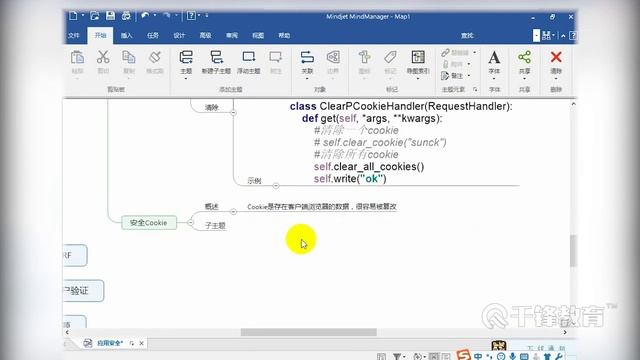The width and height of the screenshot is (640, 360).
Task: Save the map with the floppy disk icon
Action: (x=110, y=16)
